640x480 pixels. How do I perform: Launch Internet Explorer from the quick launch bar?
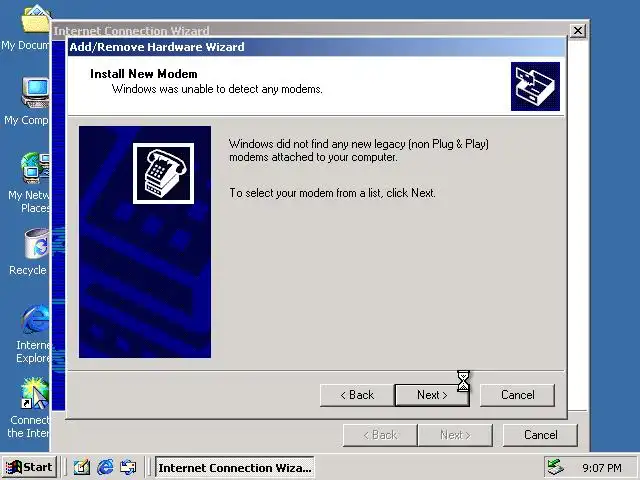pyautogui.click(x=105, y=467)
